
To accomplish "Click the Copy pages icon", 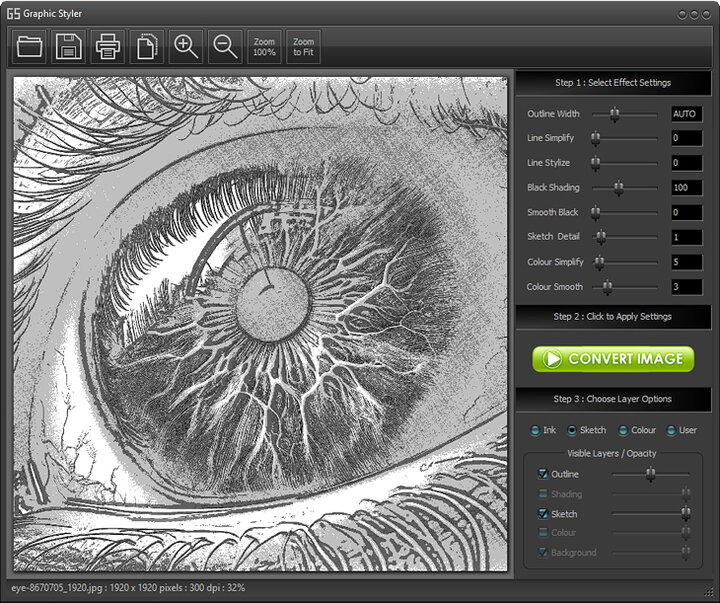I will pos(147,46).
